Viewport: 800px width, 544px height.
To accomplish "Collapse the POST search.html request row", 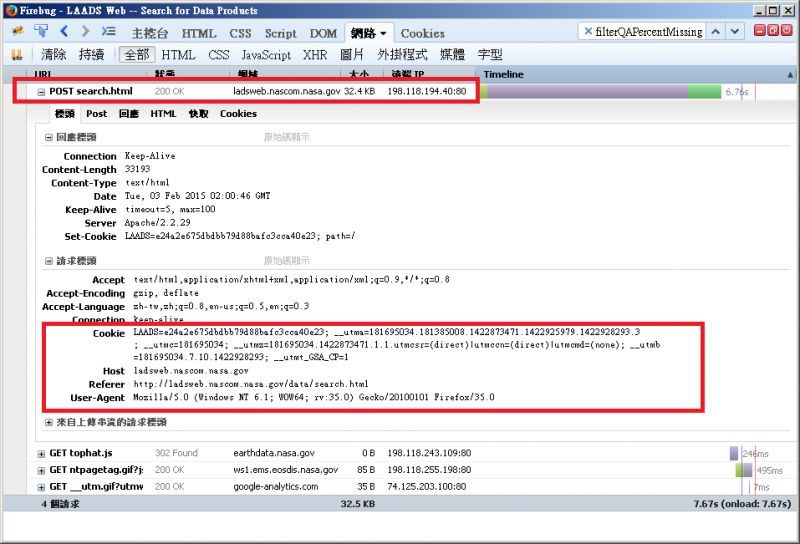I will pyautogui.click(x=41, y=91).
